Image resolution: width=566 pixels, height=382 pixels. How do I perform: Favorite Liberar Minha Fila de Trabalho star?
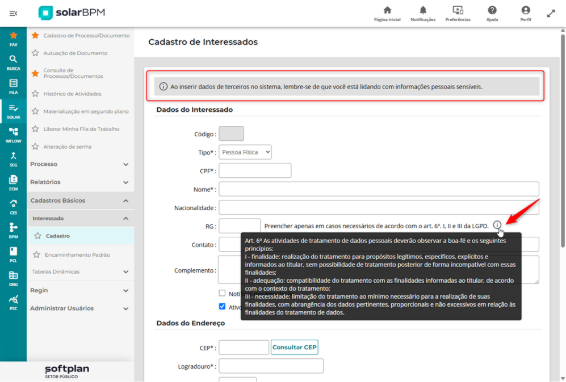click(x=35, y=129)
